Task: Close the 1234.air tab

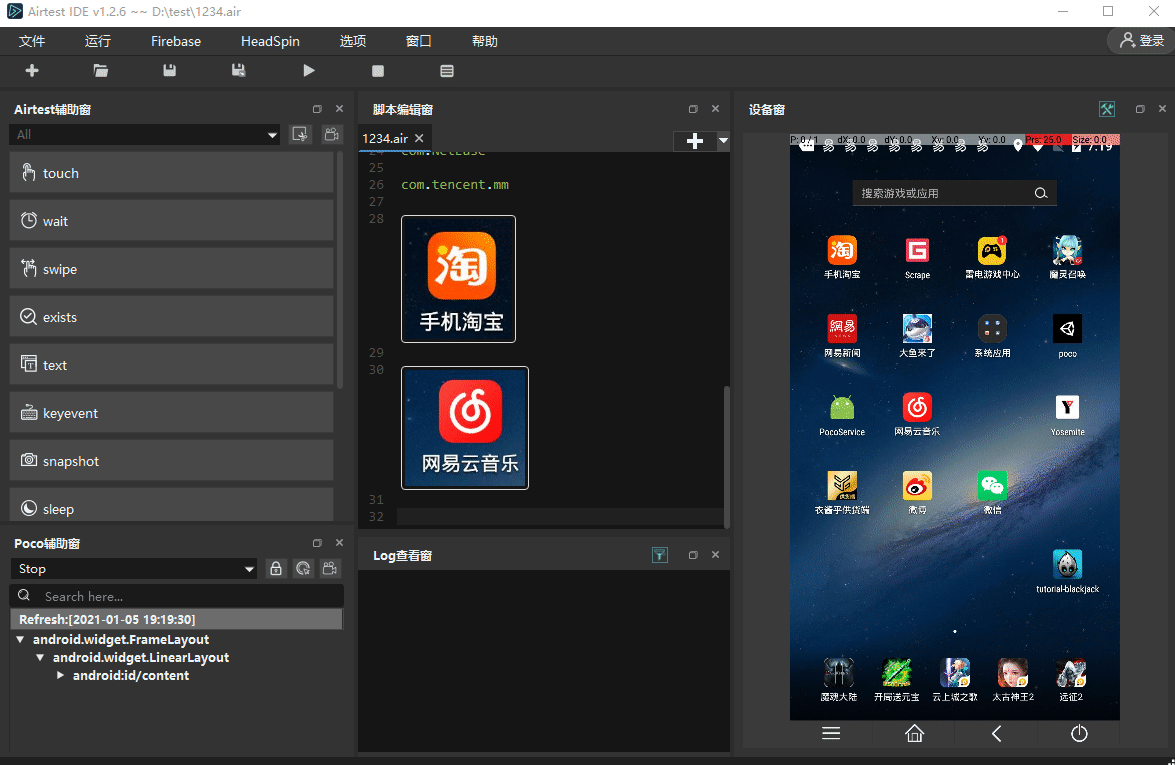Action: pyautogui.click(x=420, y=139)
